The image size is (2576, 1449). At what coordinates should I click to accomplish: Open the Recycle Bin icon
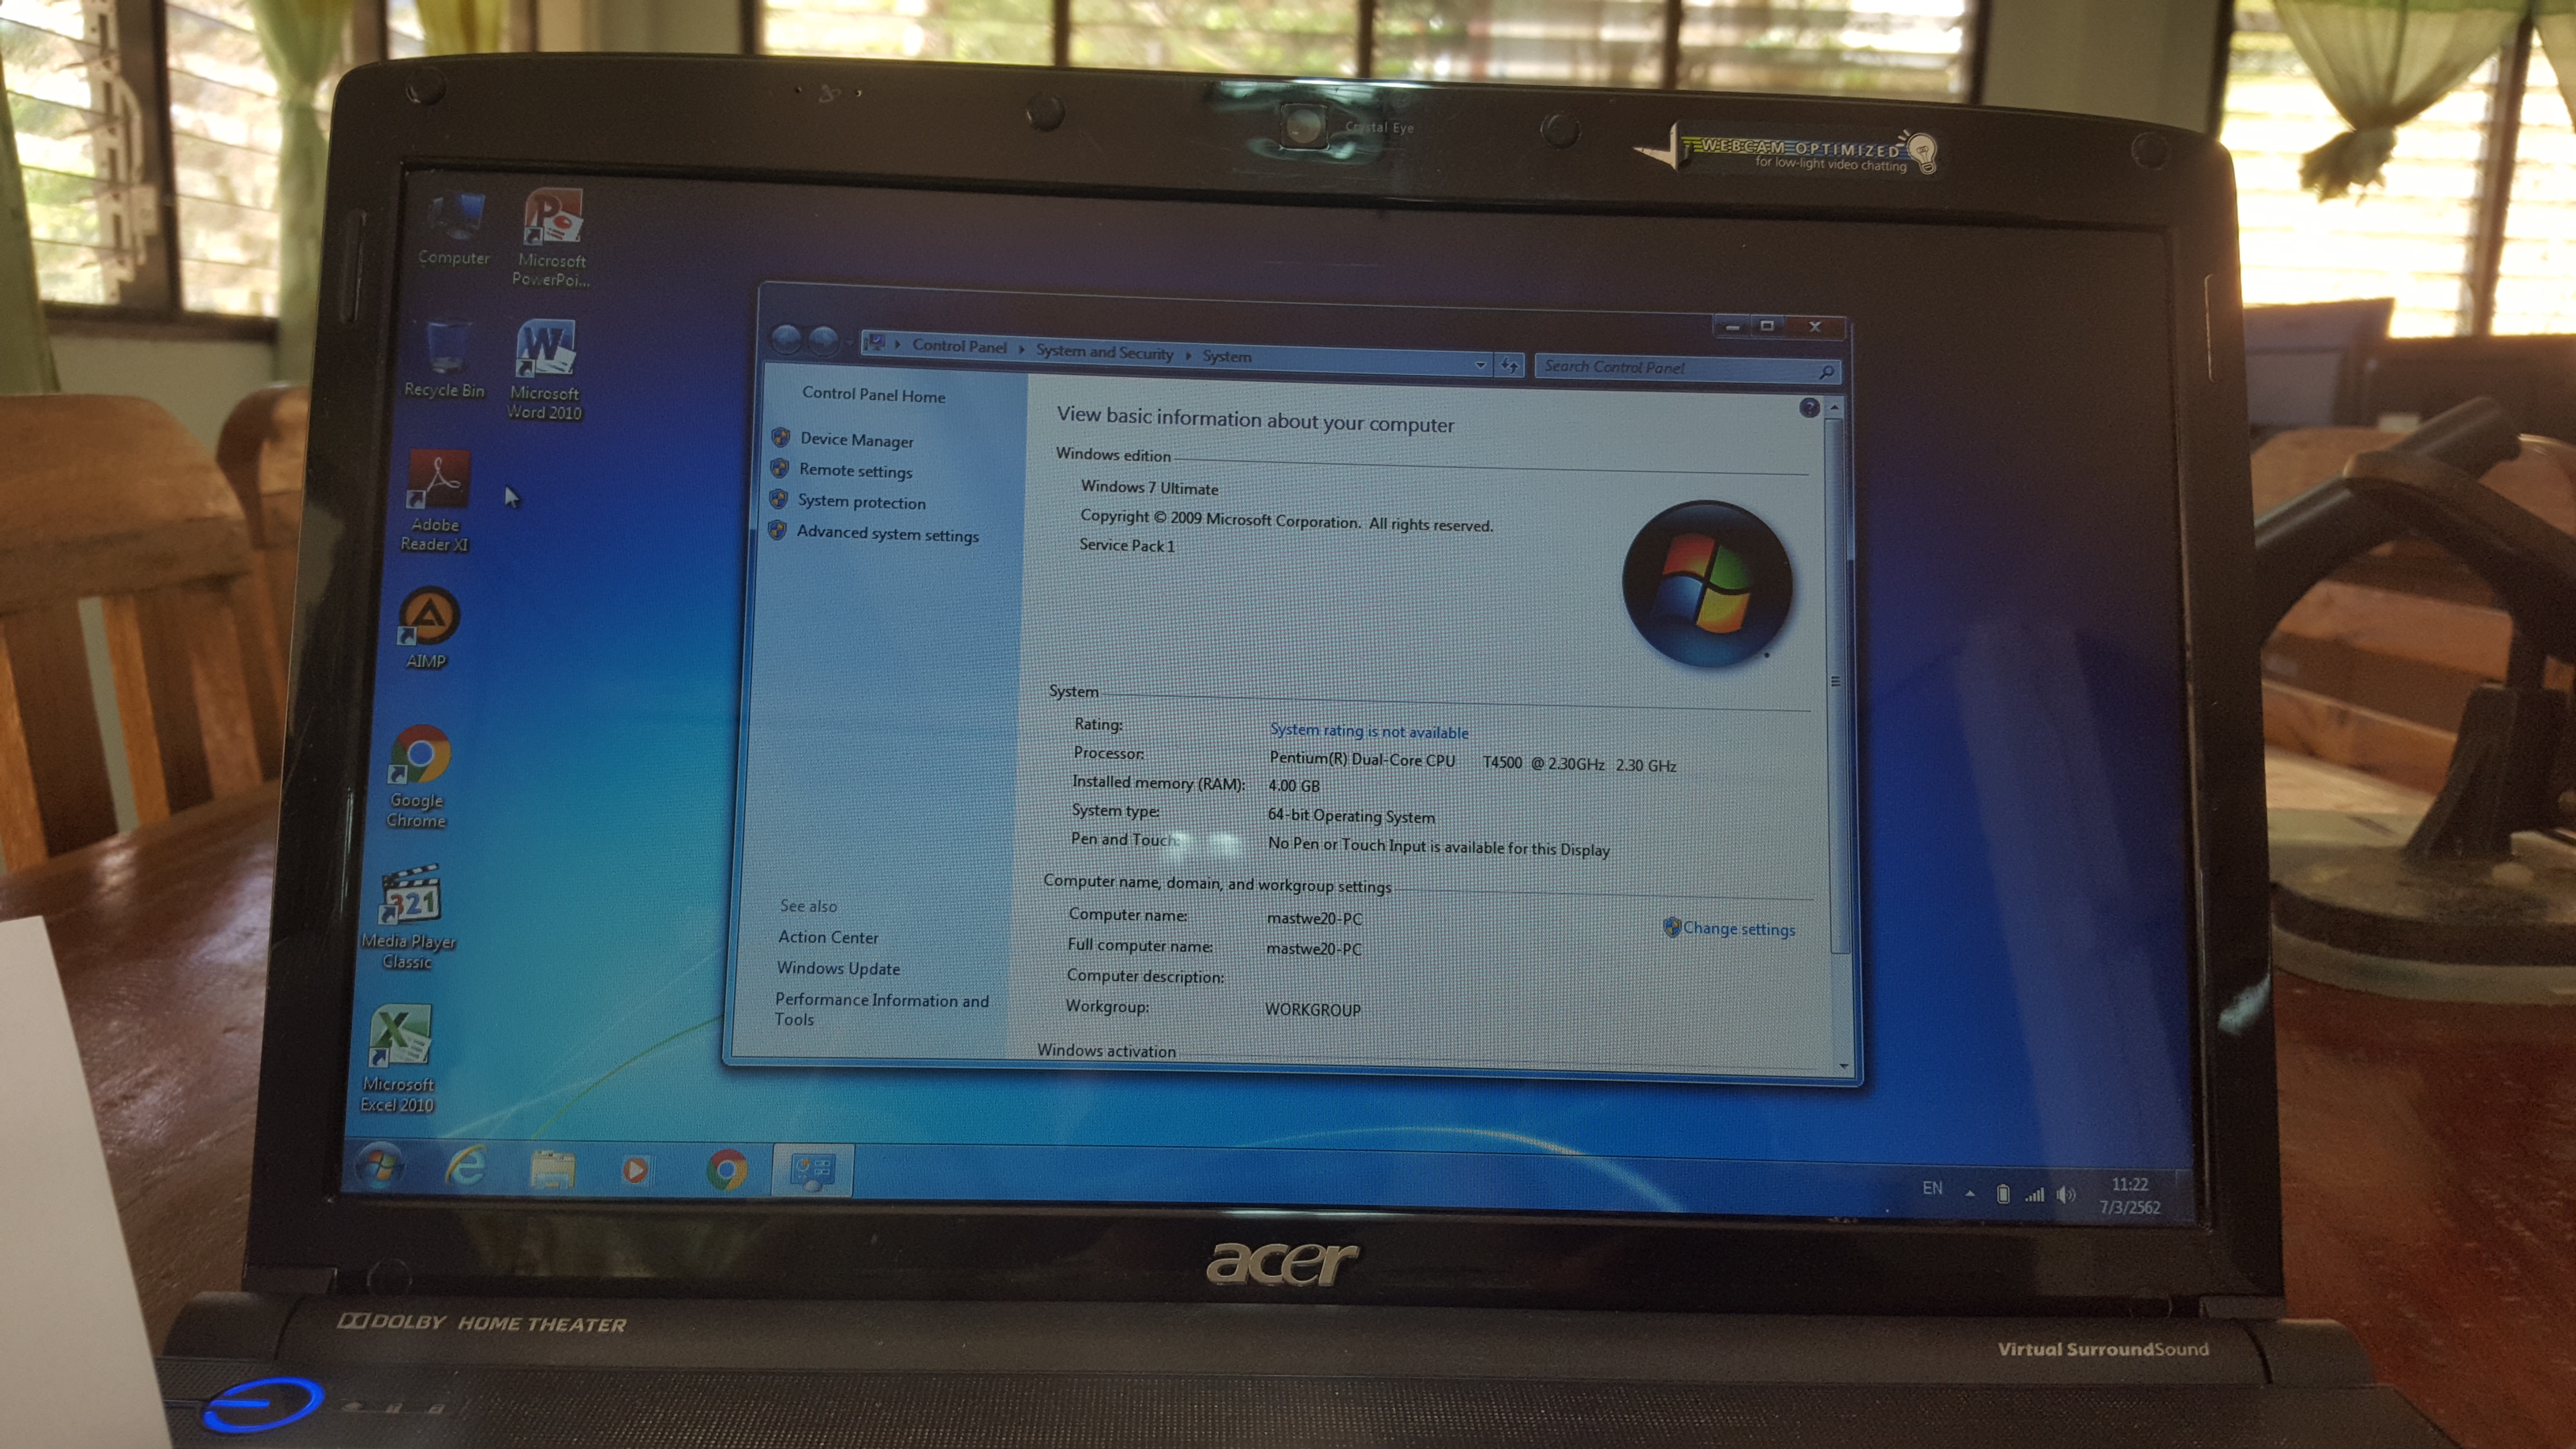click(444, 359)
